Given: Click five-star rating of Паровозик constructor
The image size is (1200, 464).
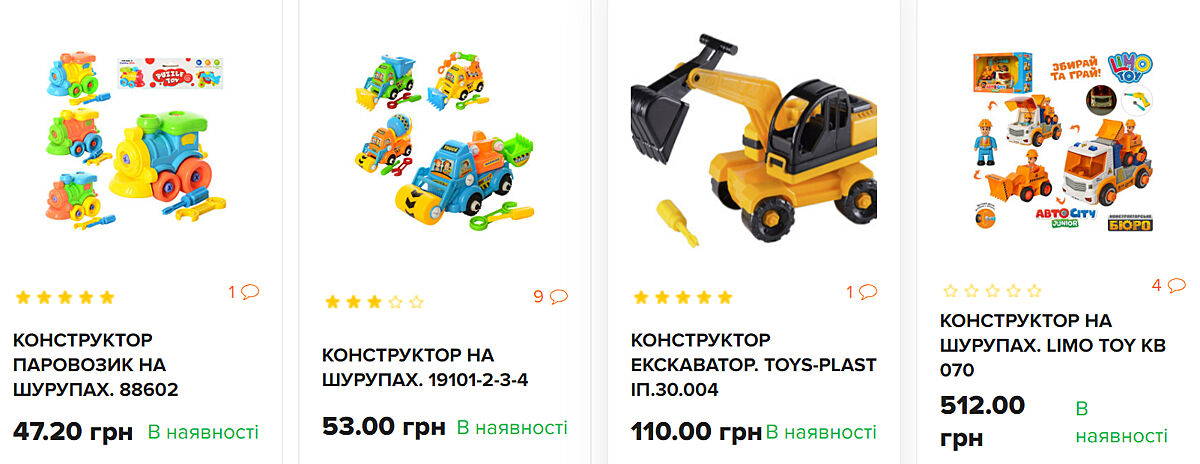Looking at the screenshot, I should [66, 297].
